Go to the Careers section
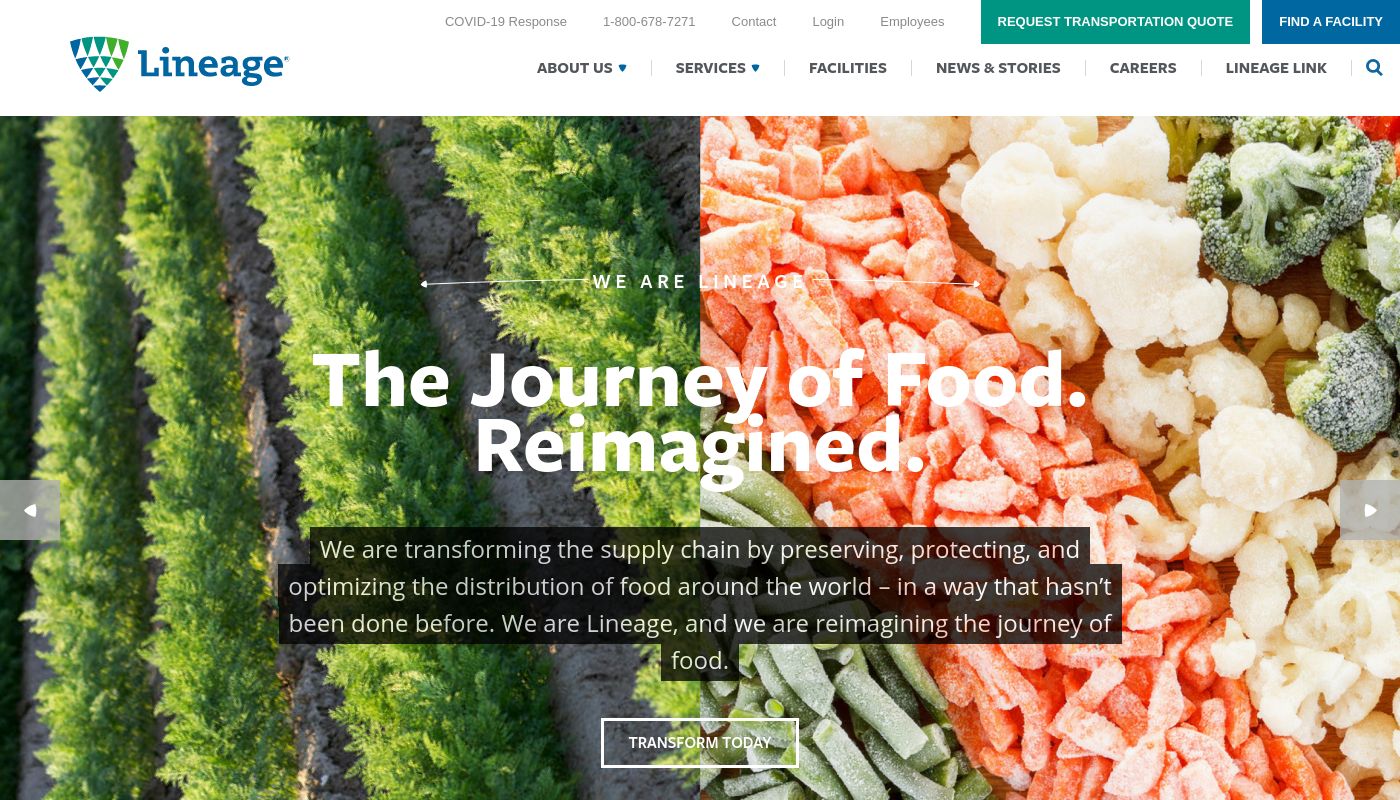 (x=1143, y=68)
